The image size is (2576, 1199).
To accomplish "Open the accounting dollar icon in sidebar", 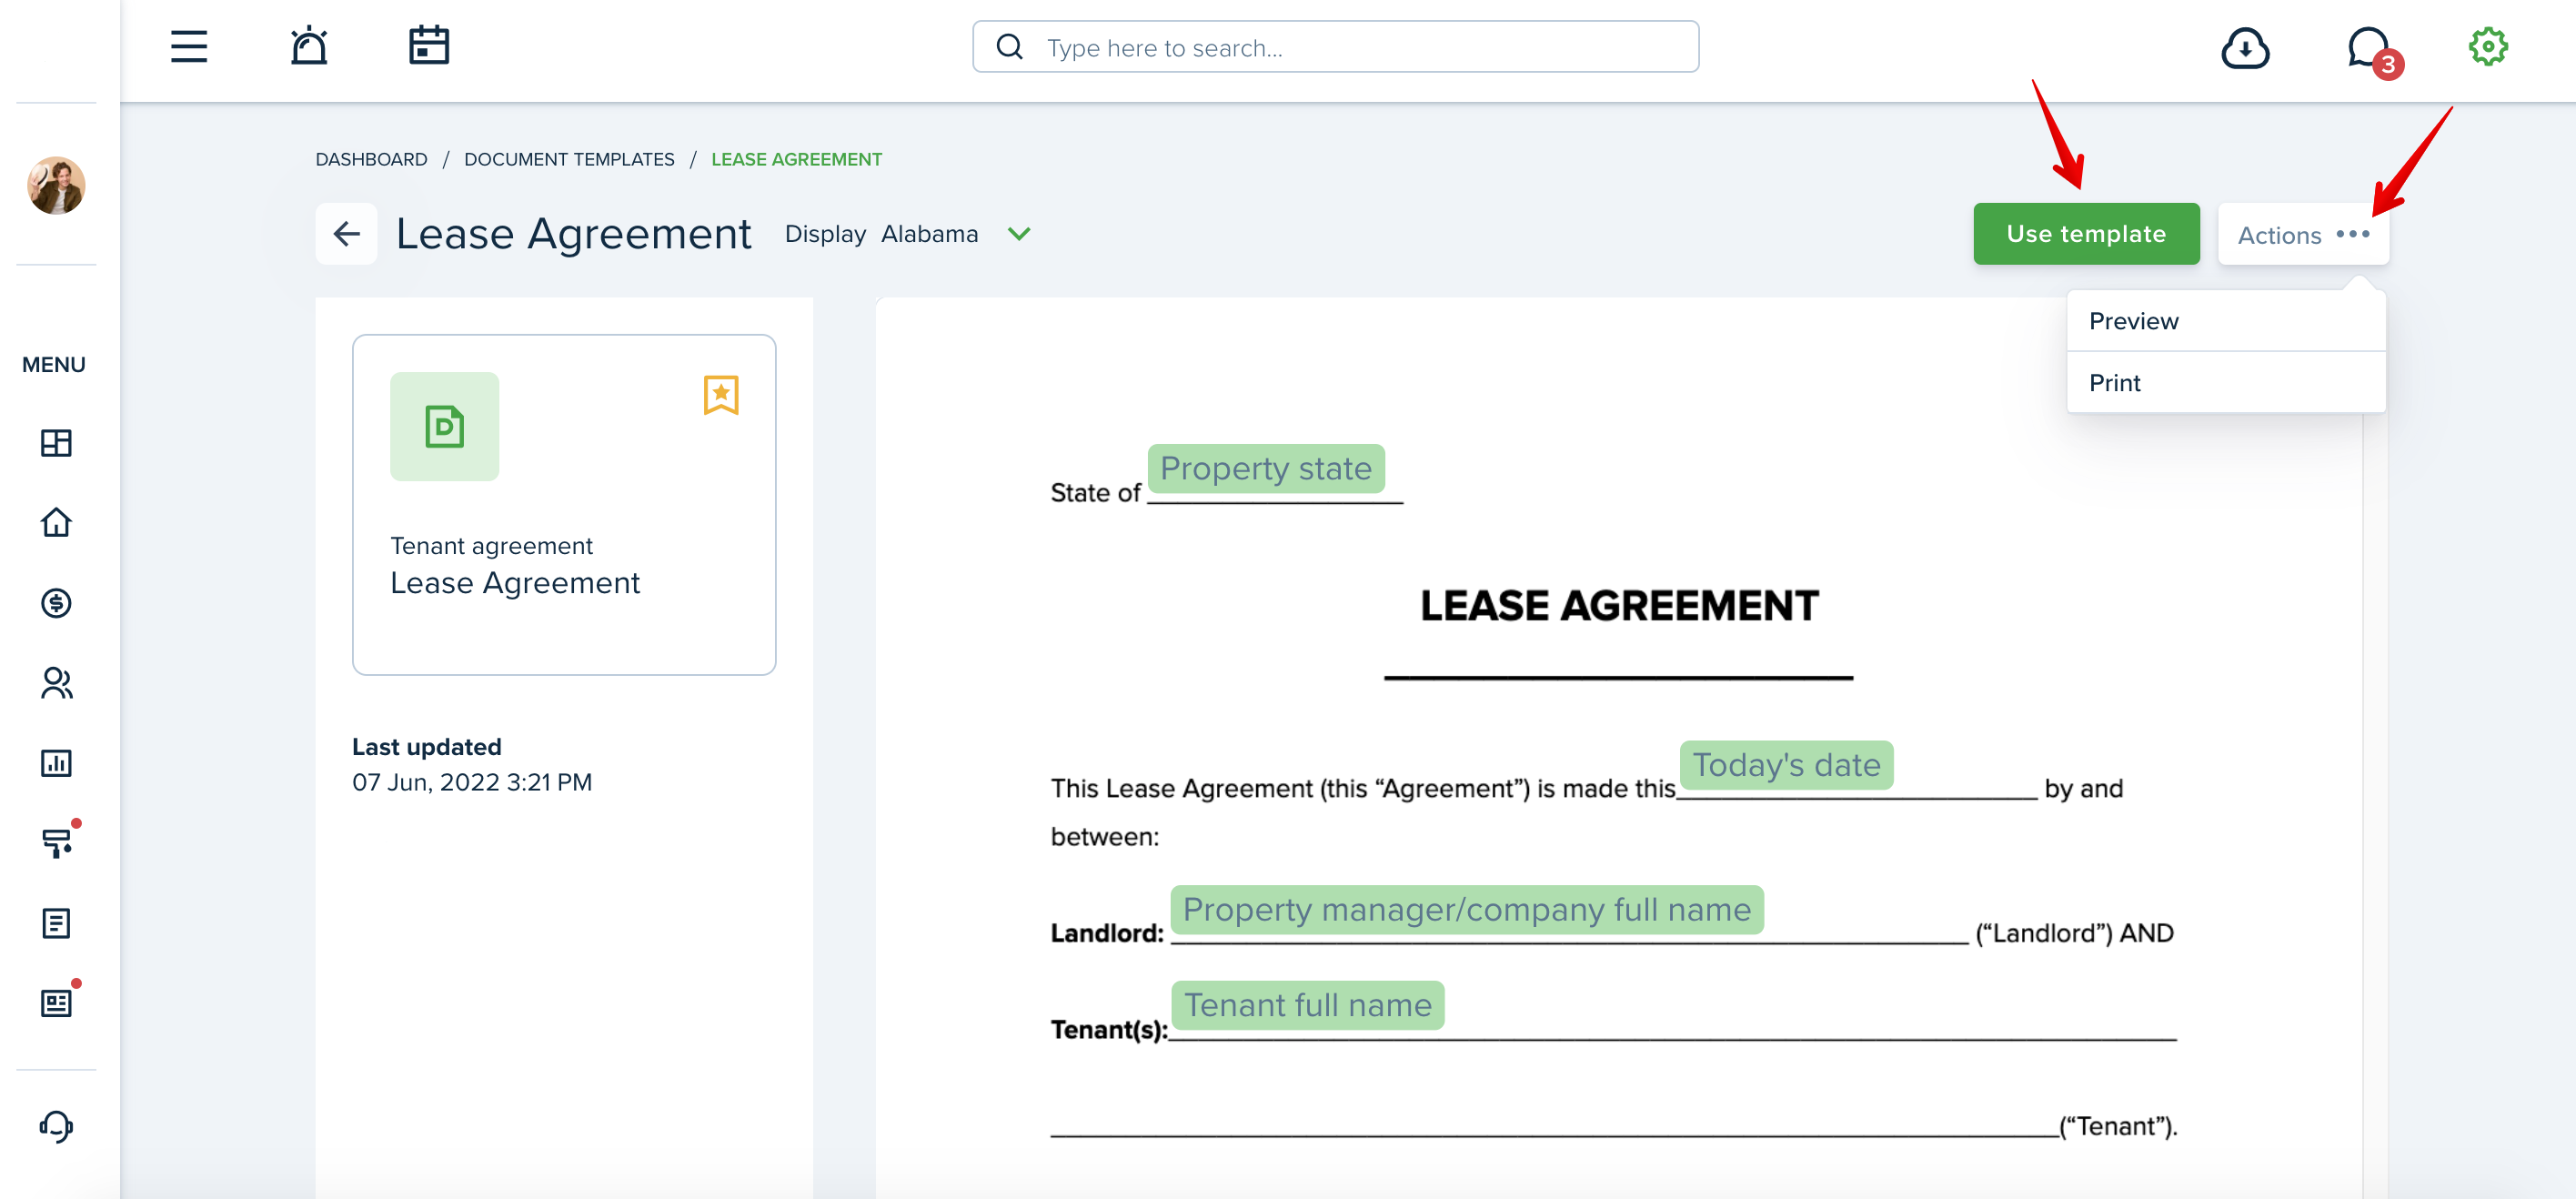I will [x=56, y=603].
